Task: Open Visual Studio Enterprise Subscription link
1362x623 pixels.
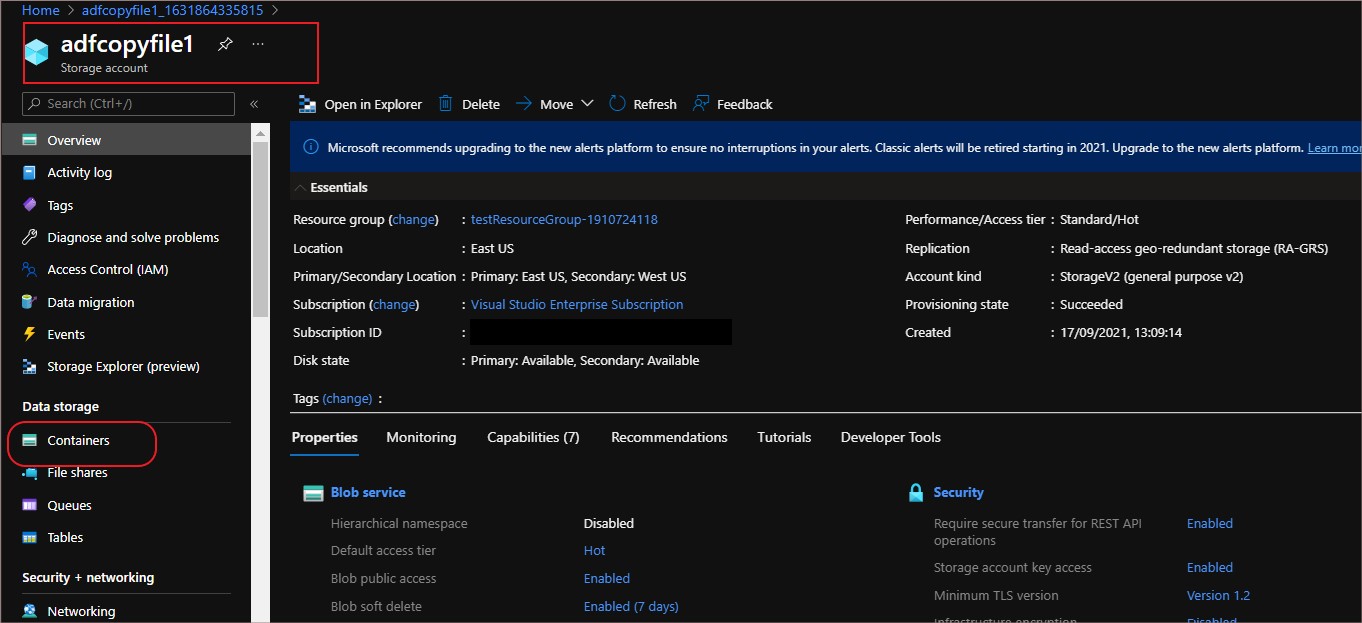Action: pos(577,304)
